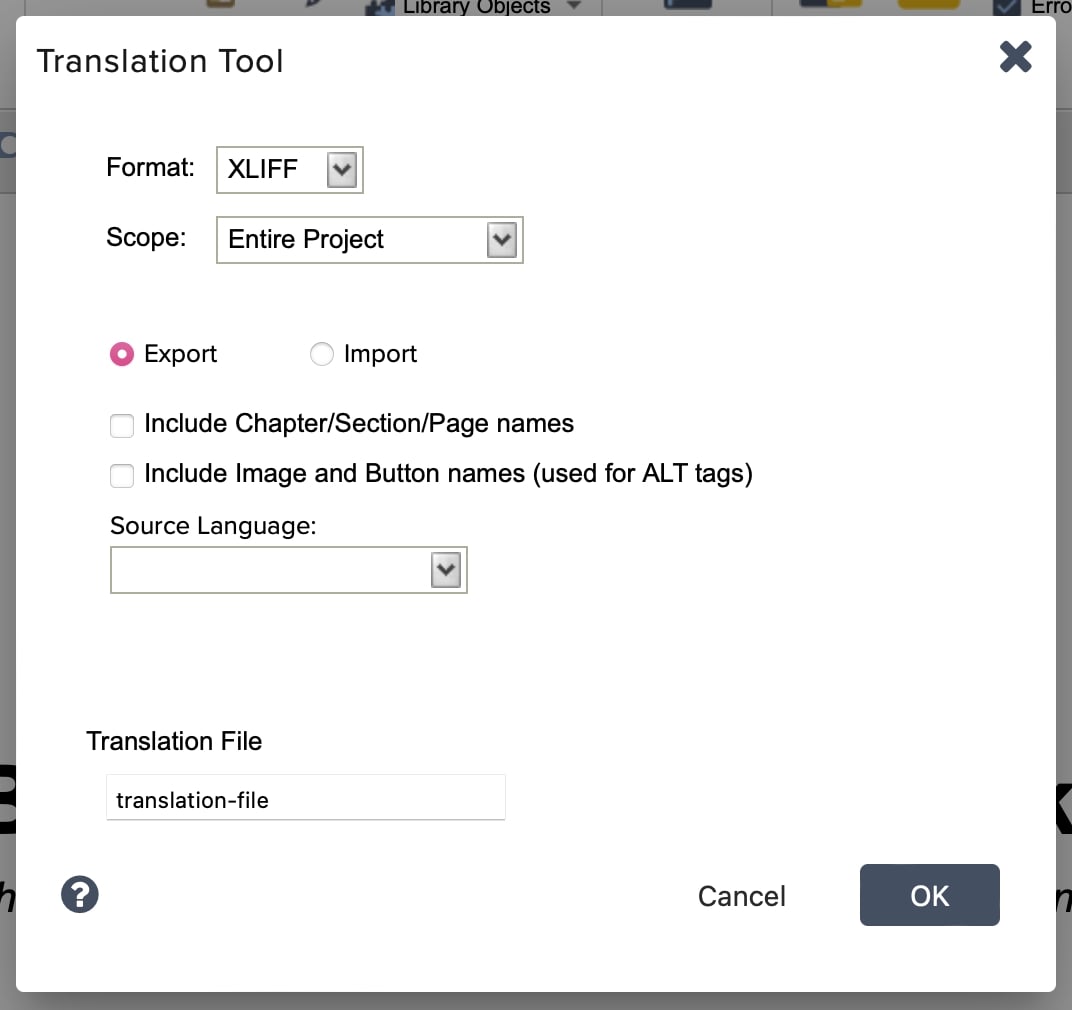
Task: Open the Format dropdown showing XLIFF
Action: (289, 170)
